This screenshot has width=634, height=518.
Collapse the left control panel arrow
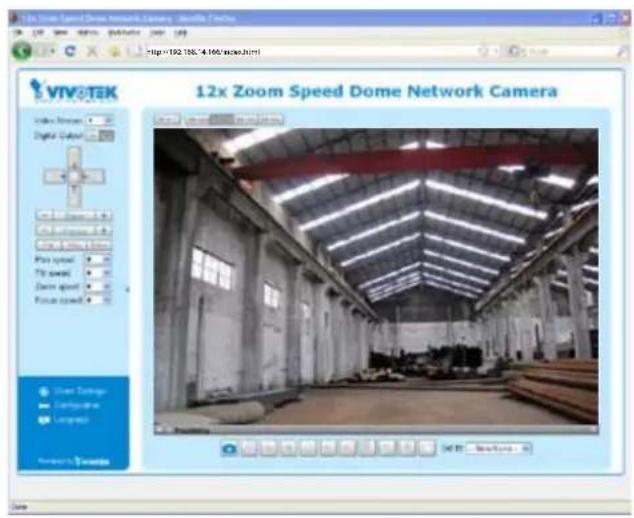coord(128,290)
